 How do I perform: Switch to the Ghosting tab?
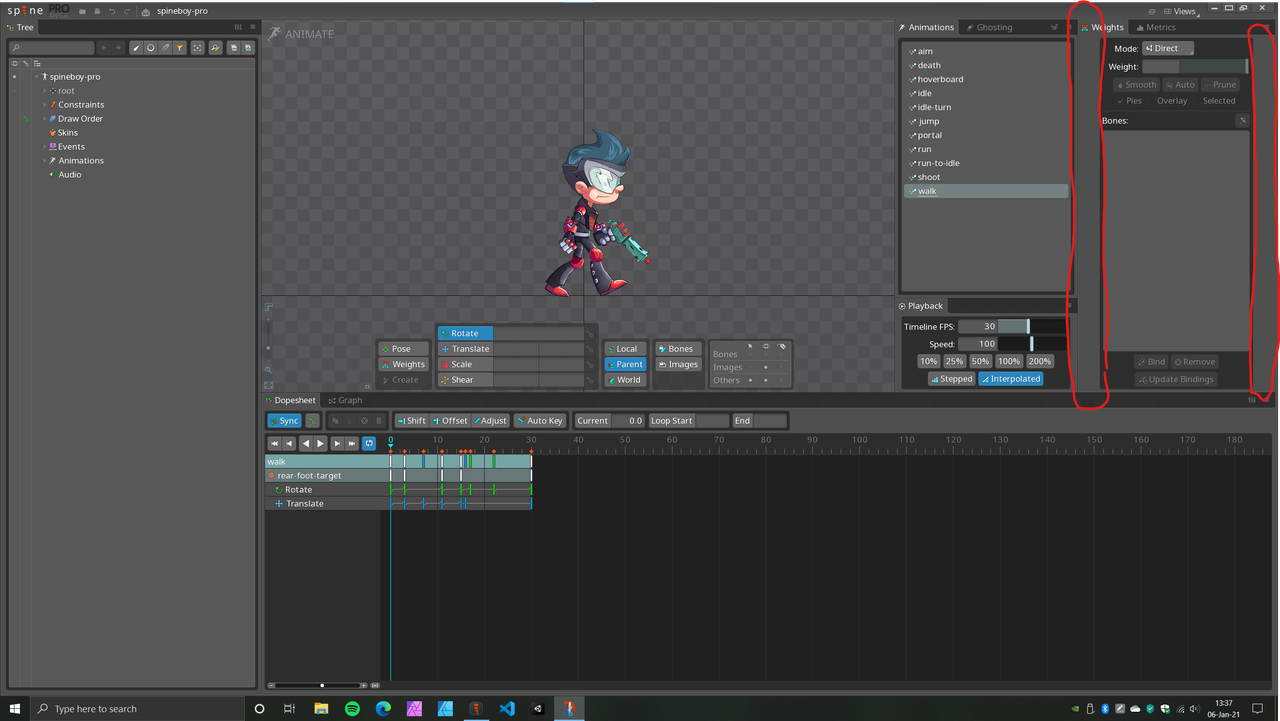[988, 27]
